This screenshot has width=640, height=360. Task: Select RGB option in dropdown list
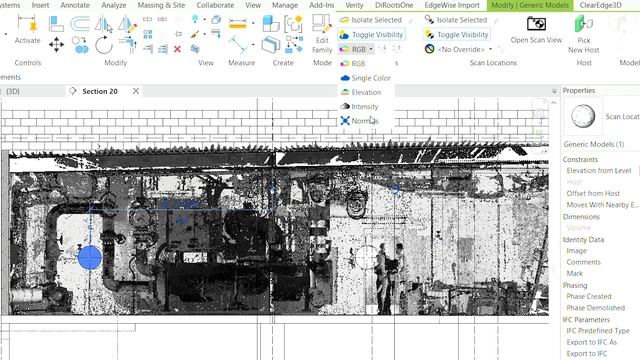click(x=353, y=64)
